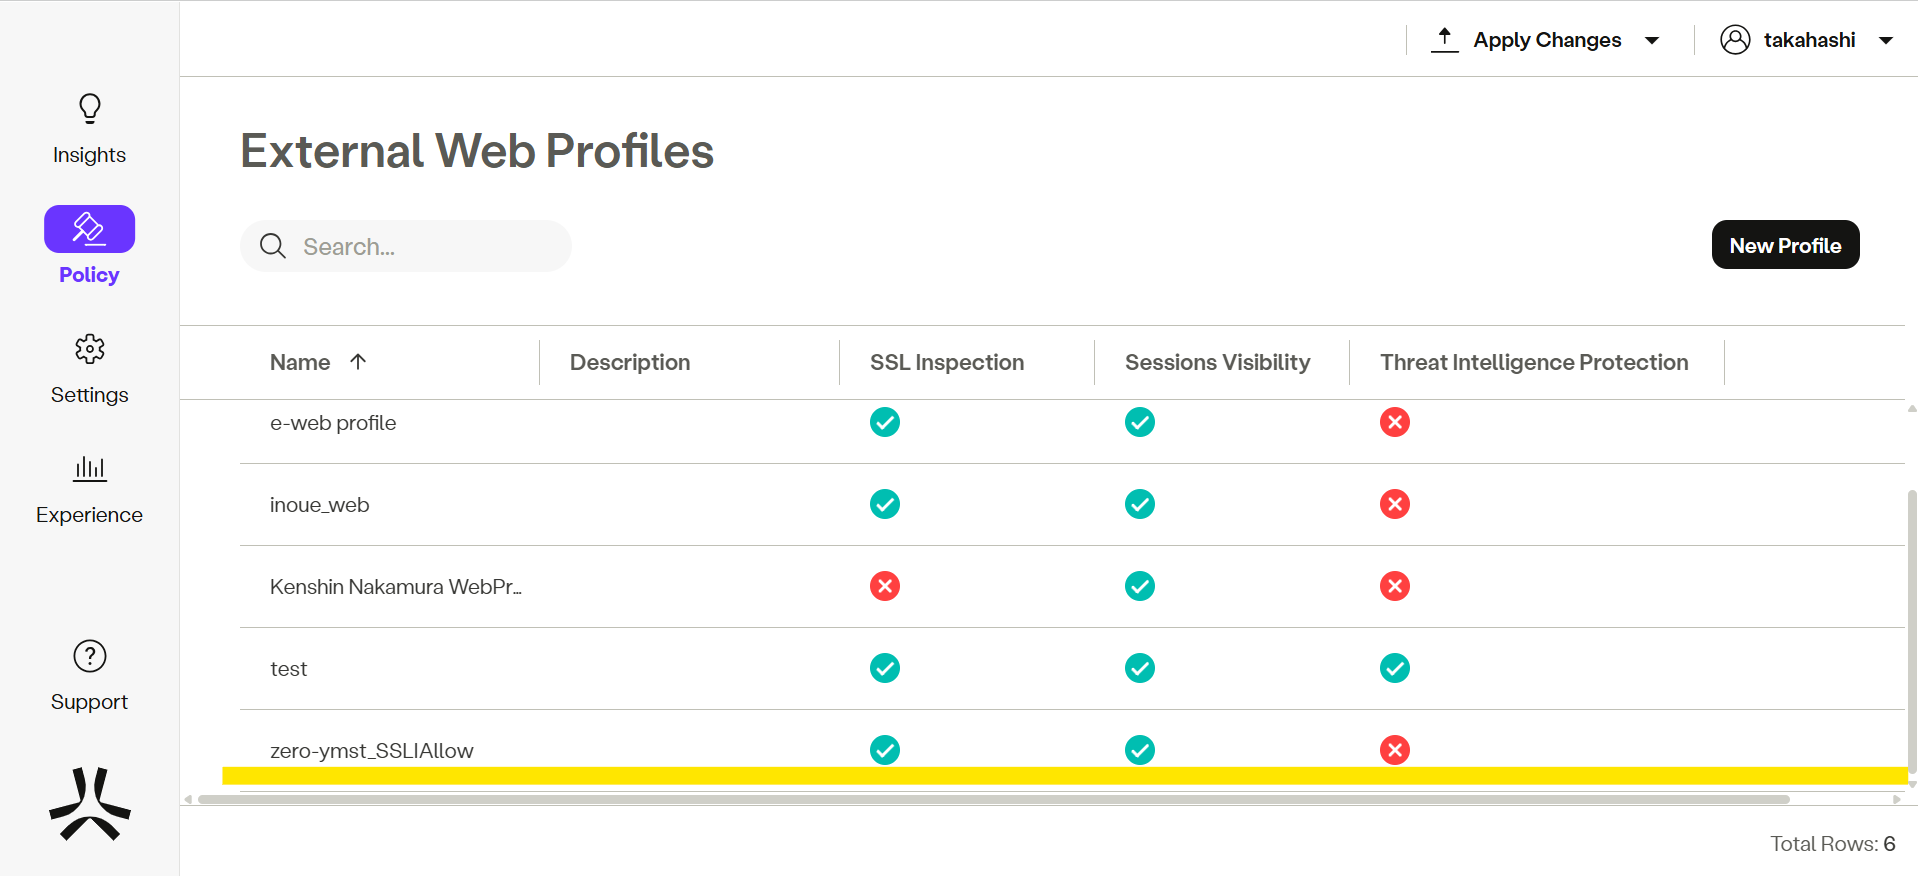Select the Policy gavel icon
The width and height of the screenshot is (1918, 876).
[89, 229]
